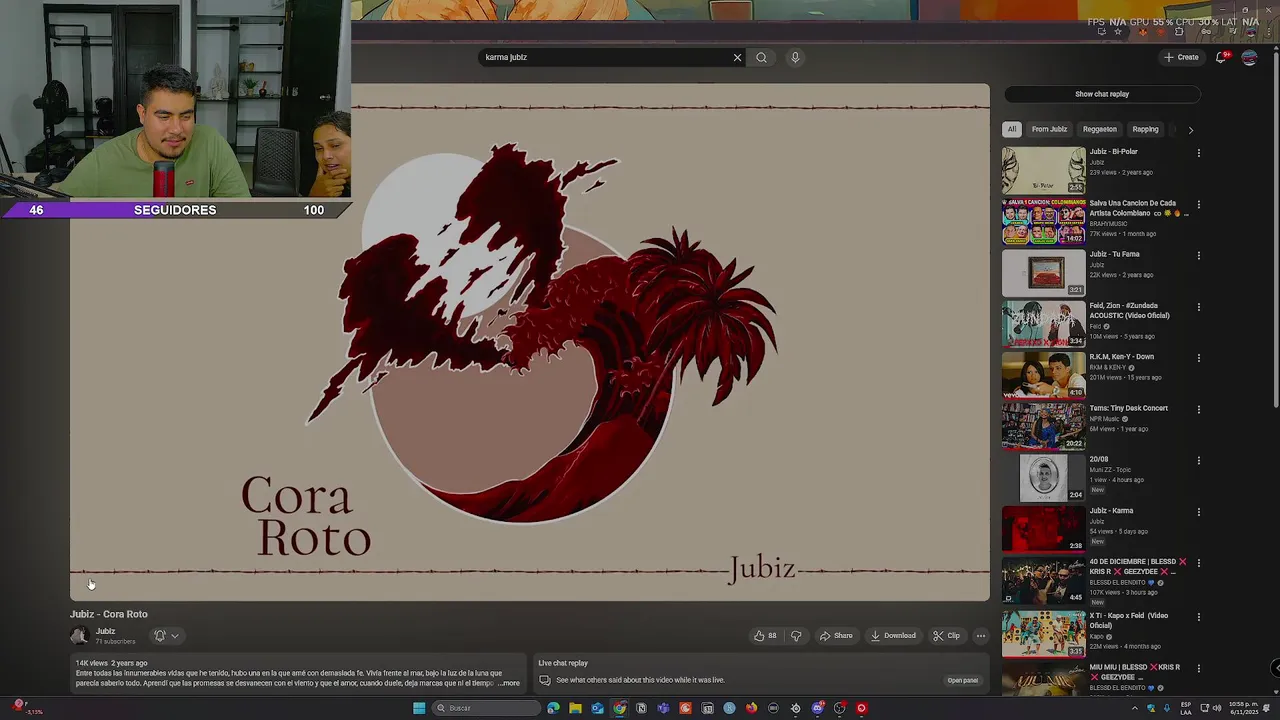Select the All filter chip
The width and height of the screenshot is (1280, 720).
pyautogui.click(x=1012, y=129)
